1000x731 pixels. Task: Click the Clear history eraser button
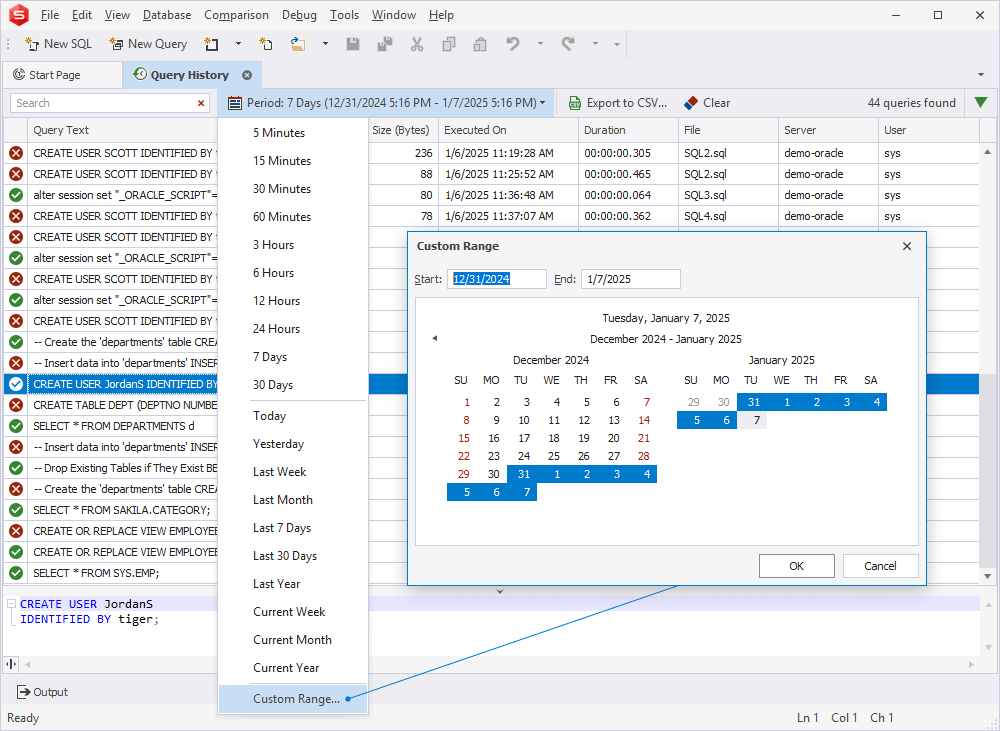click(x=707, y=103)
